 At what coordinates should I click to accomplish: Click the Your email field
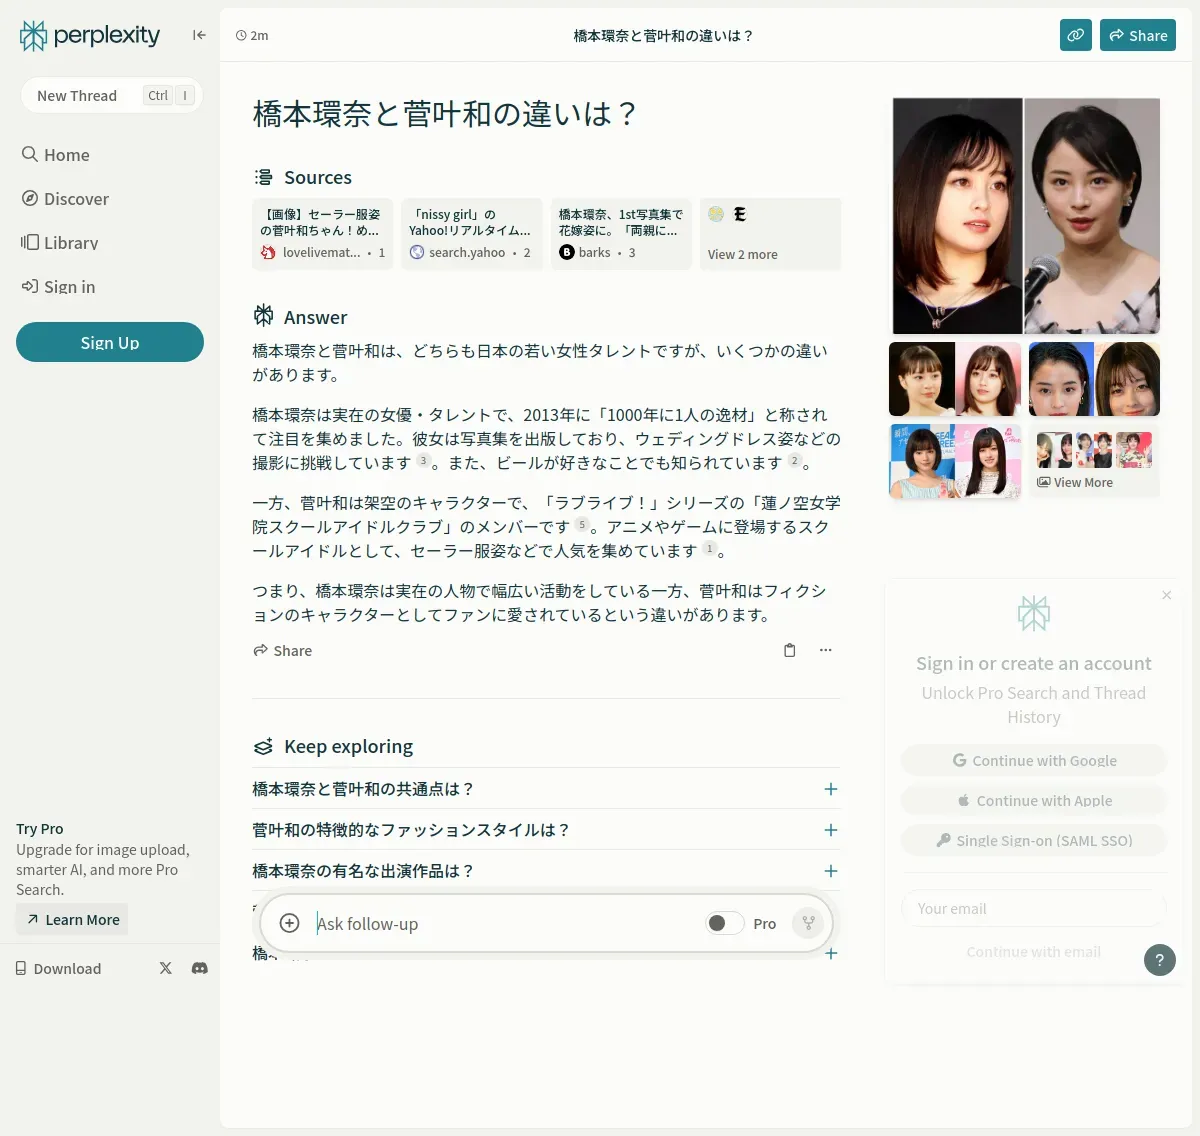(x=1034, y=908)
